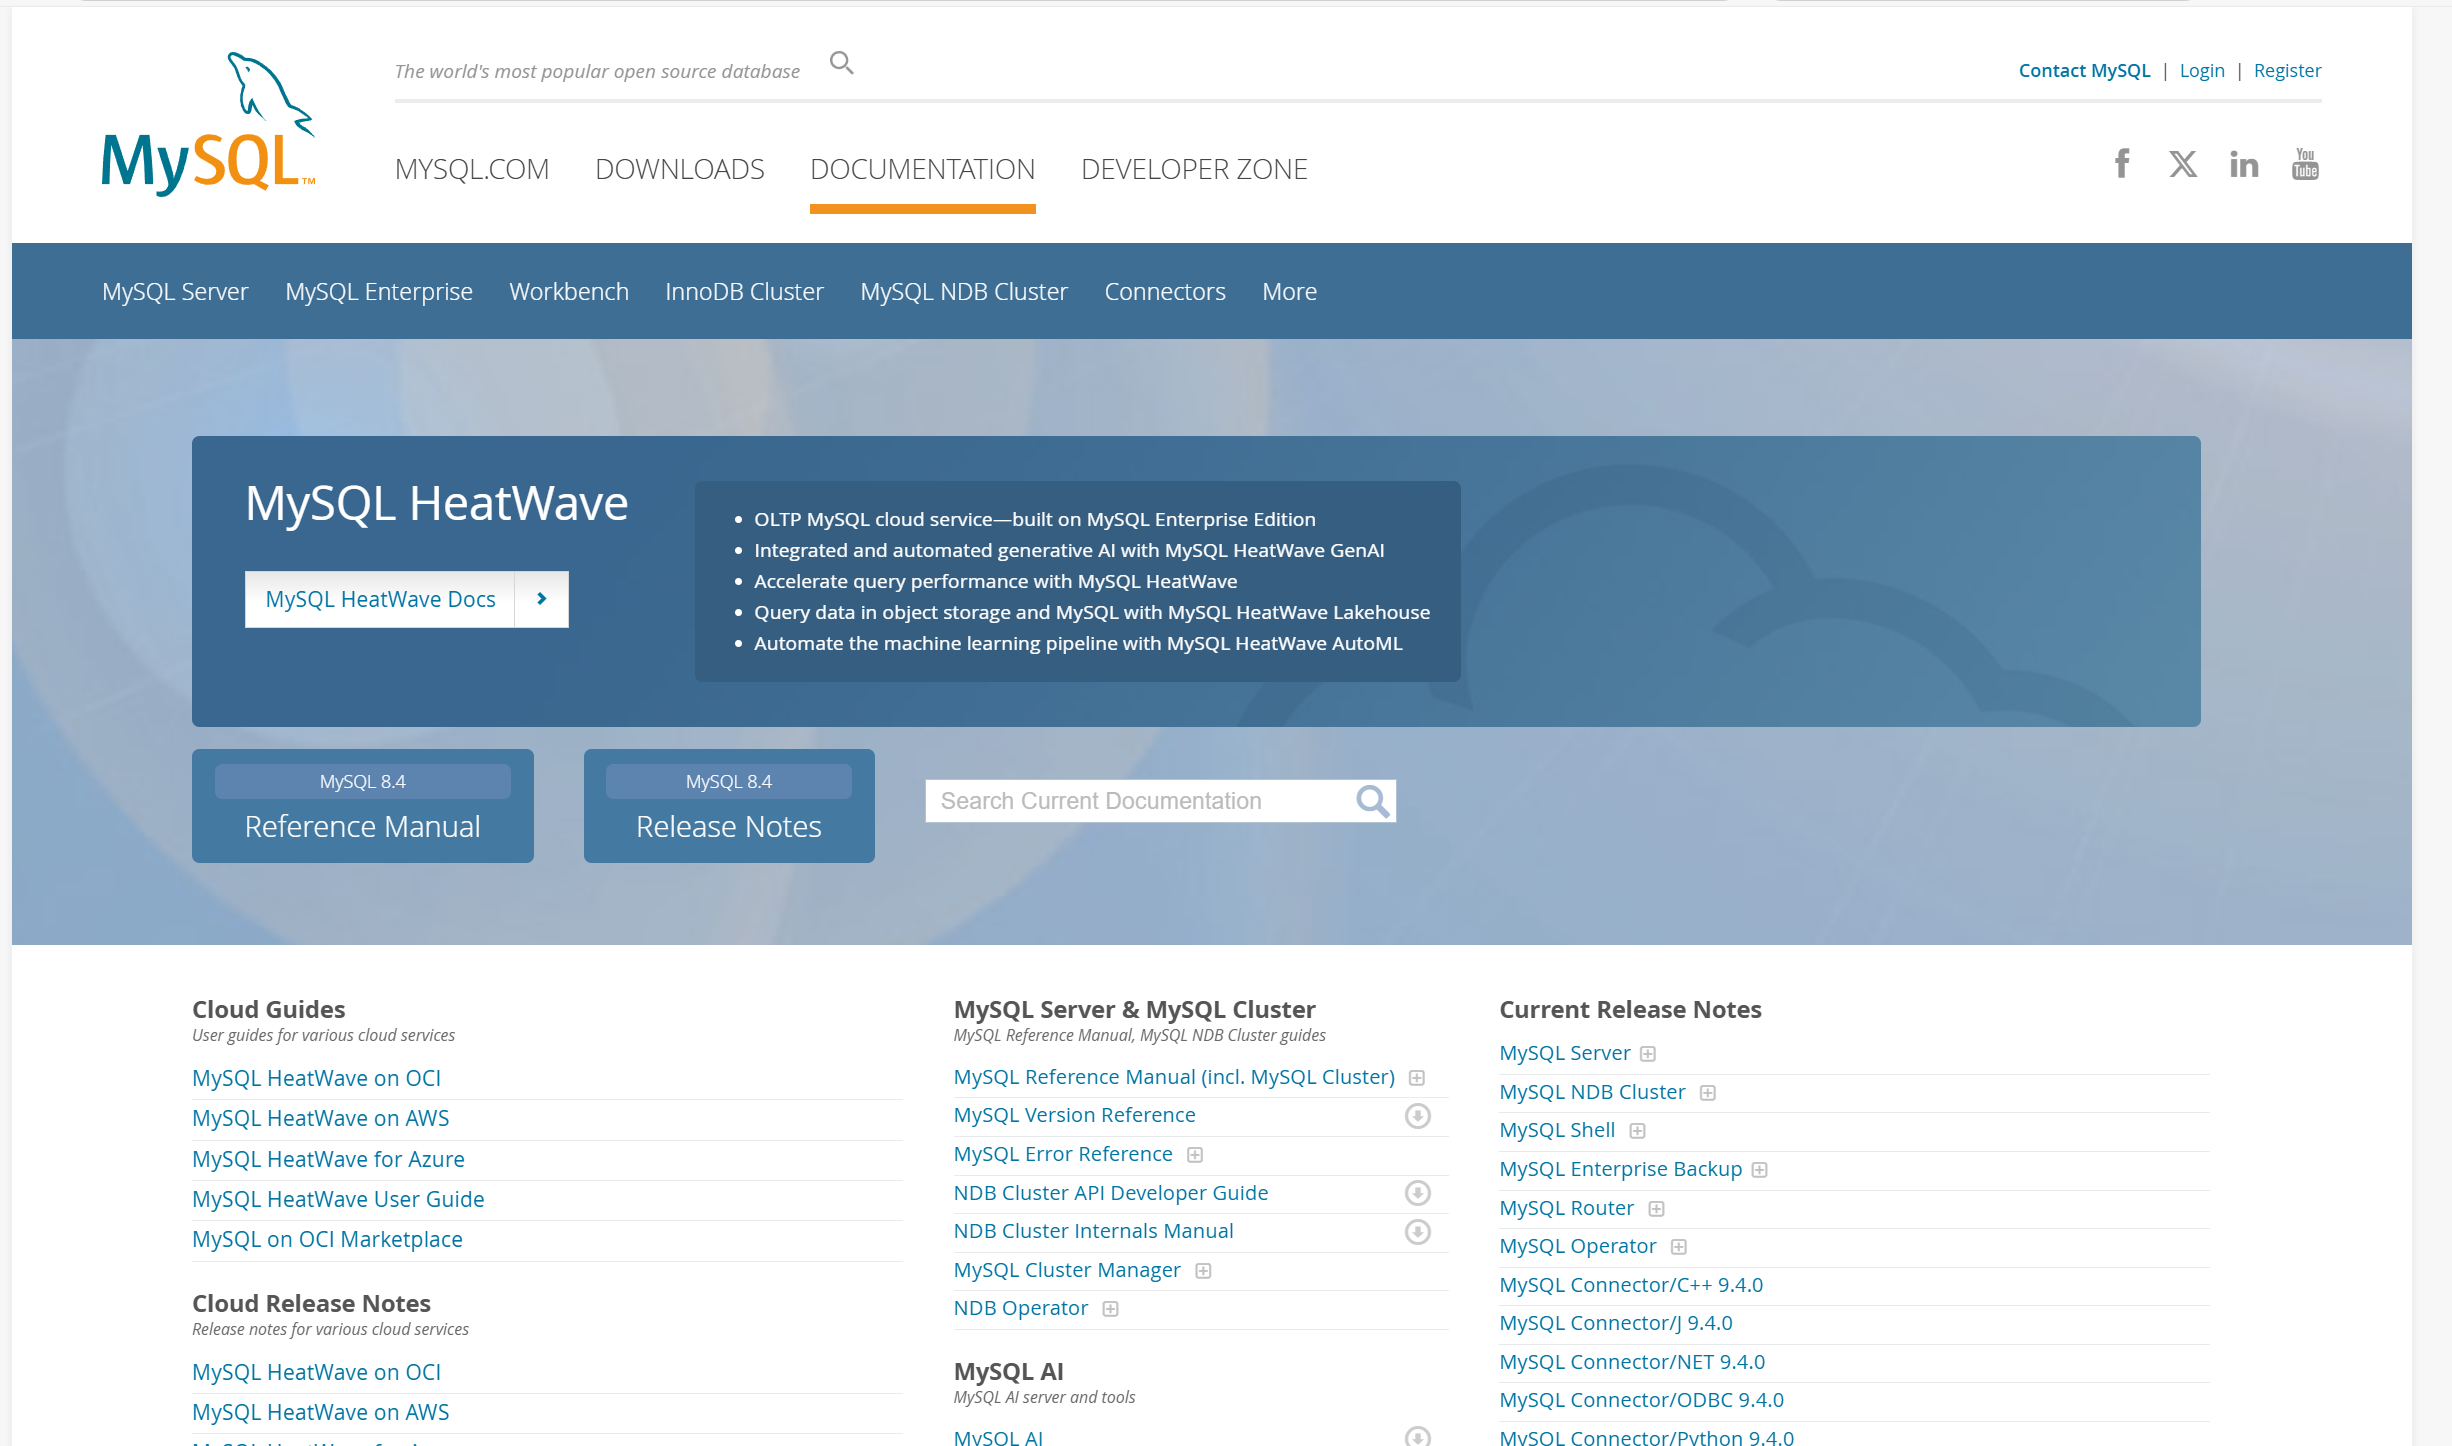
Task: Expand MySQL Error Reference entry
Action: tap(1194, 1155)
